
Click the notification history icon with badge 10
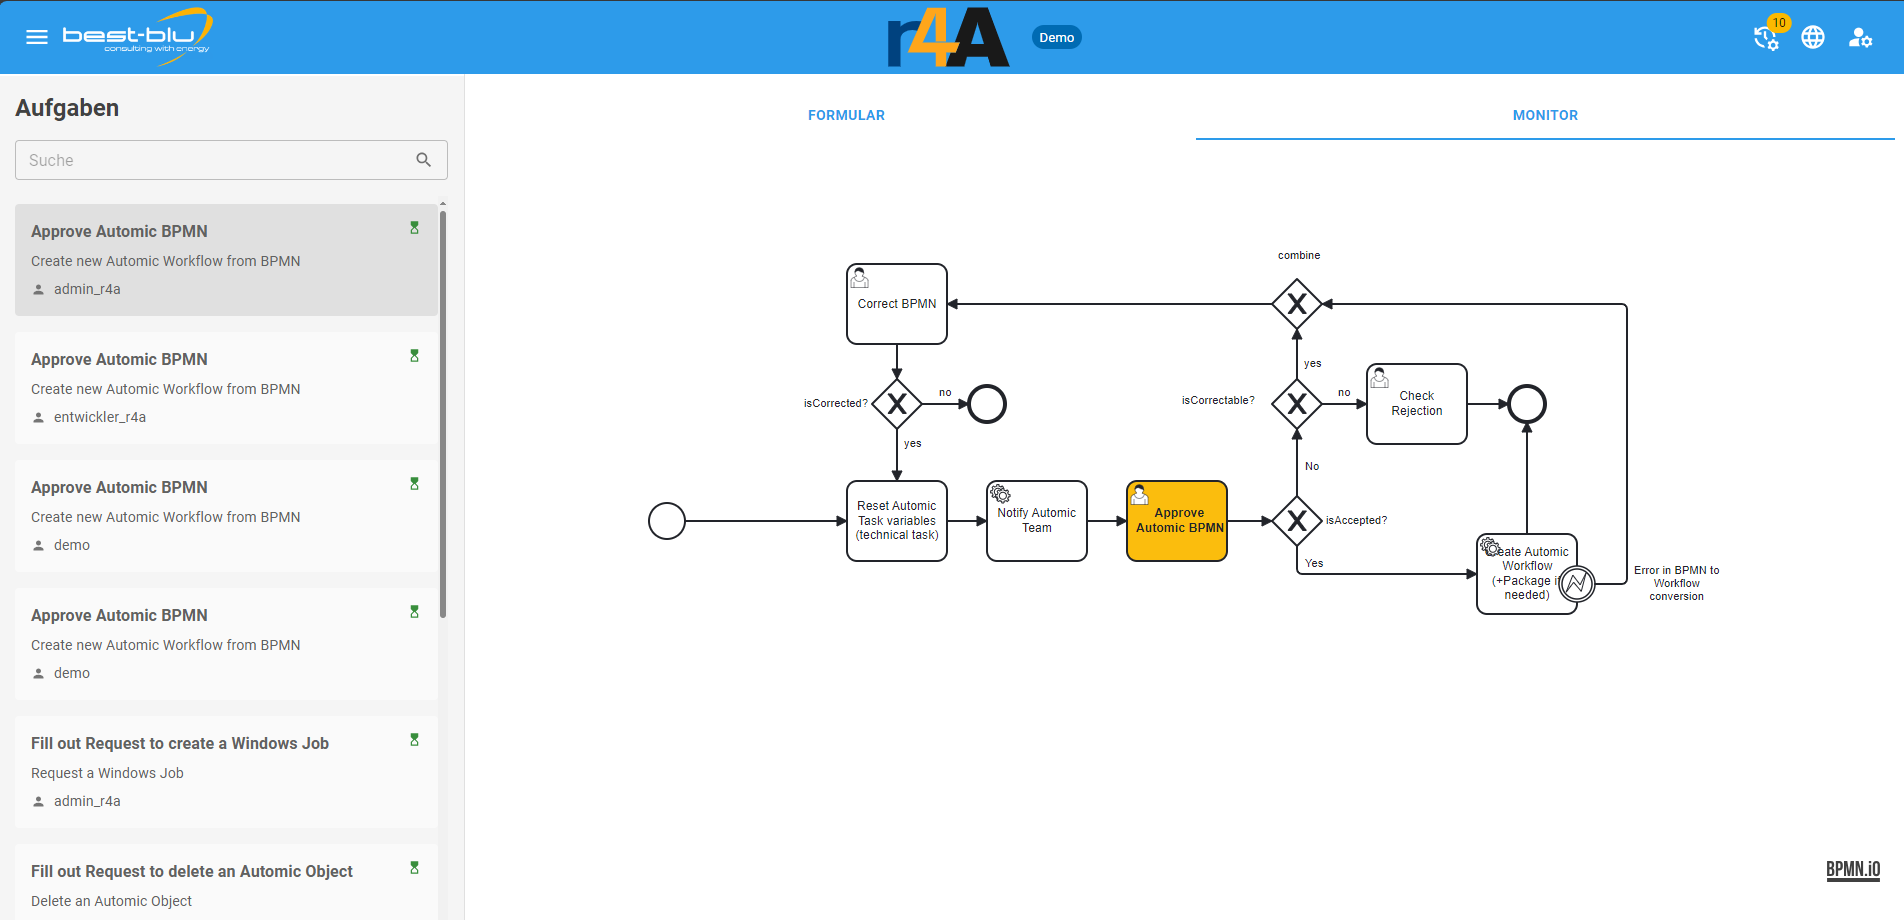point(1766,37)
